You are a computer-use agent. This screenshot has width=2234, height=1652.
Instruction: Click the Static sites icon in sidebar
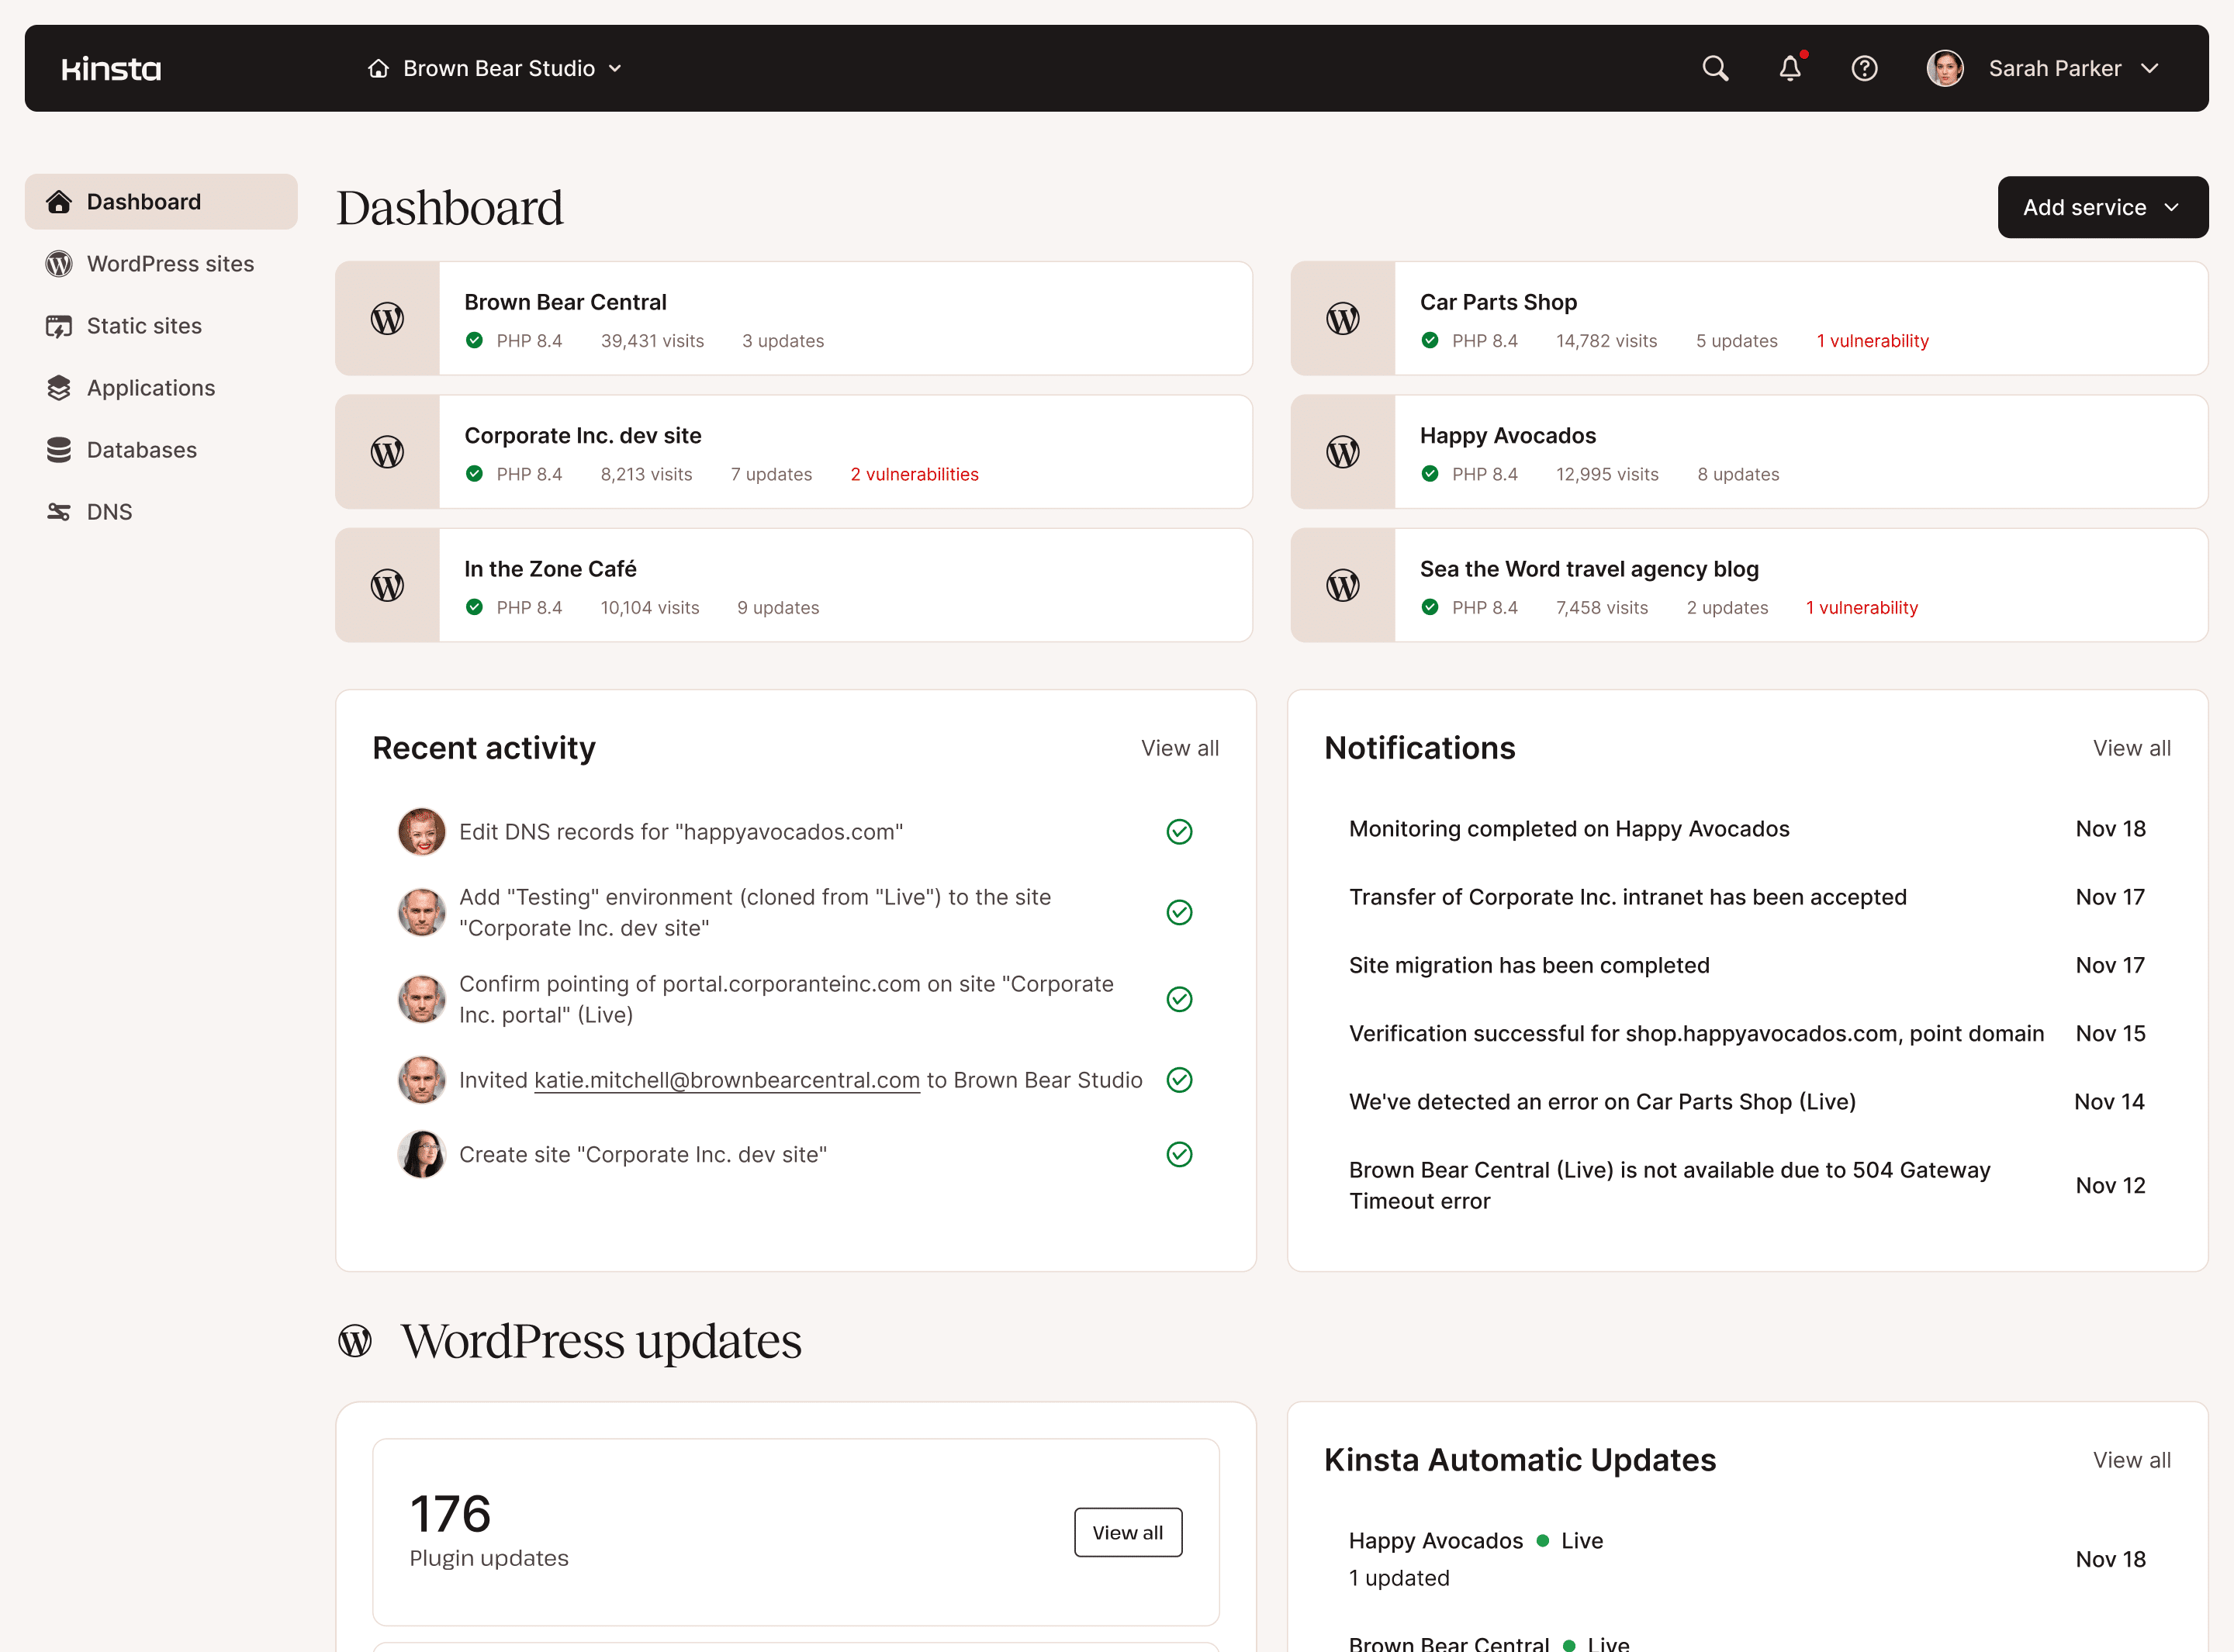[58, 325]
